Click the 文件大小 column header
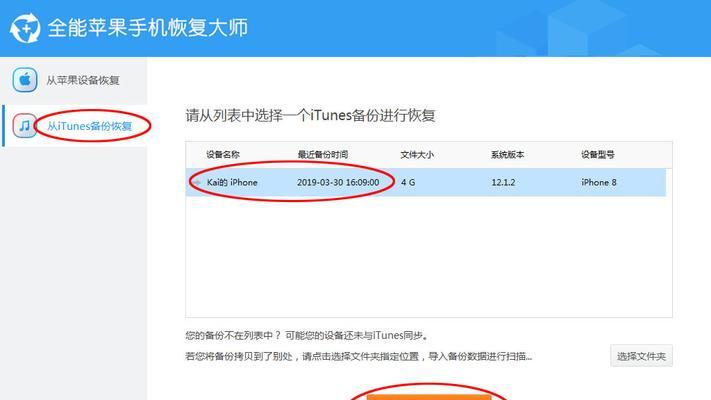Viewport: 711px width, 400px height. 417,155
